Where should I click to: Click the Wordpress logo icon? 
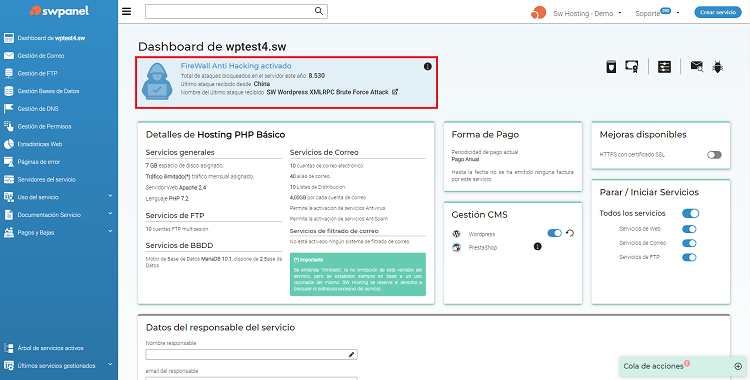tap(456, 234)
